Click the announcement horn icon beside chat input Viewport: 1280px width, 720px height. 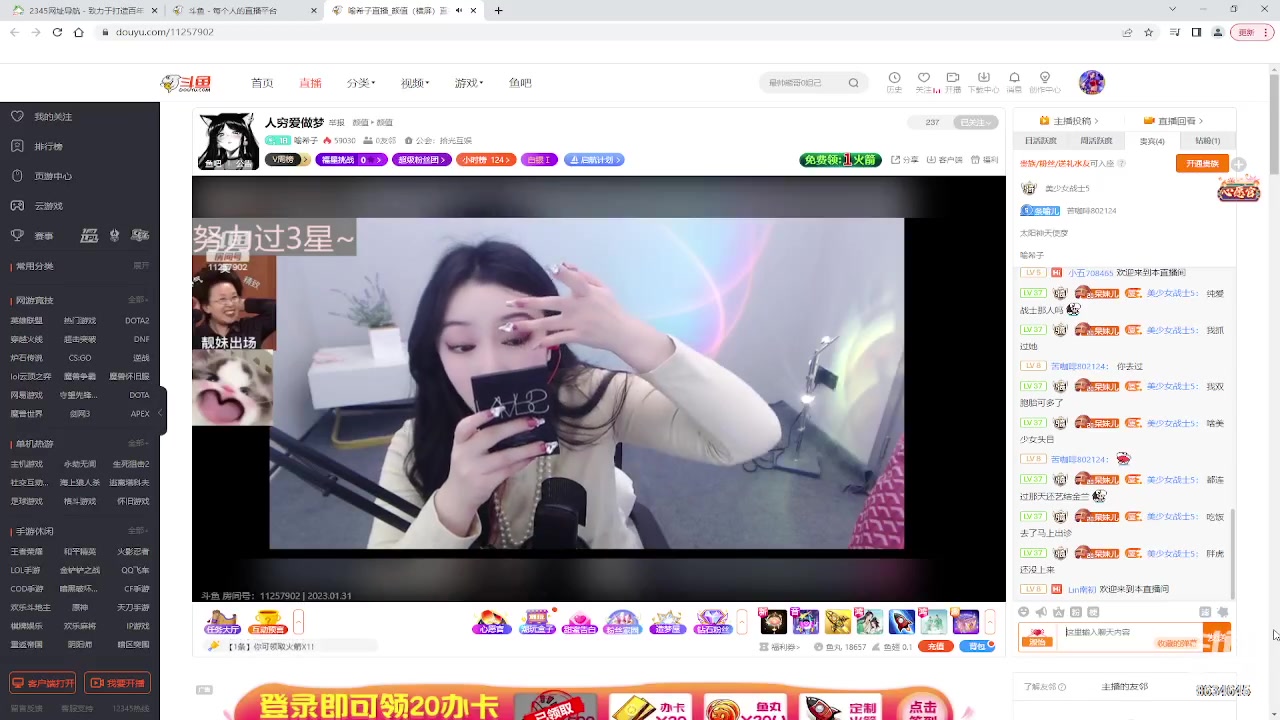point(1040,612)
